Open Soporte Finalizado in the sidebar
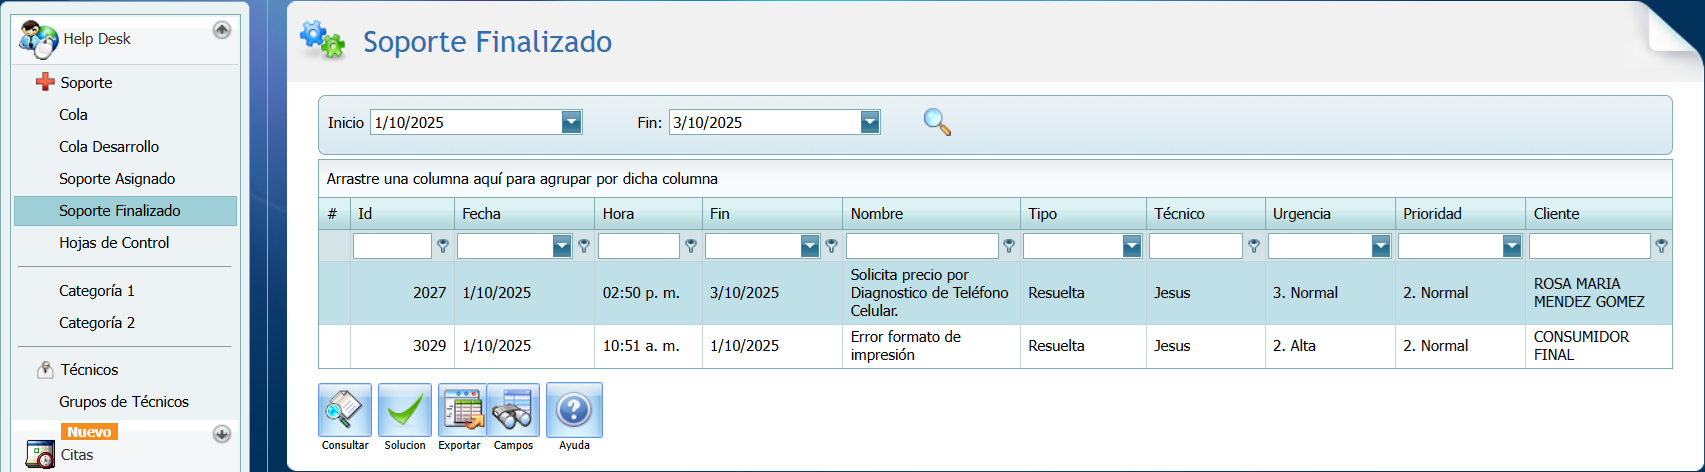This screenshot has height=472, width=1705. [125, 211]
